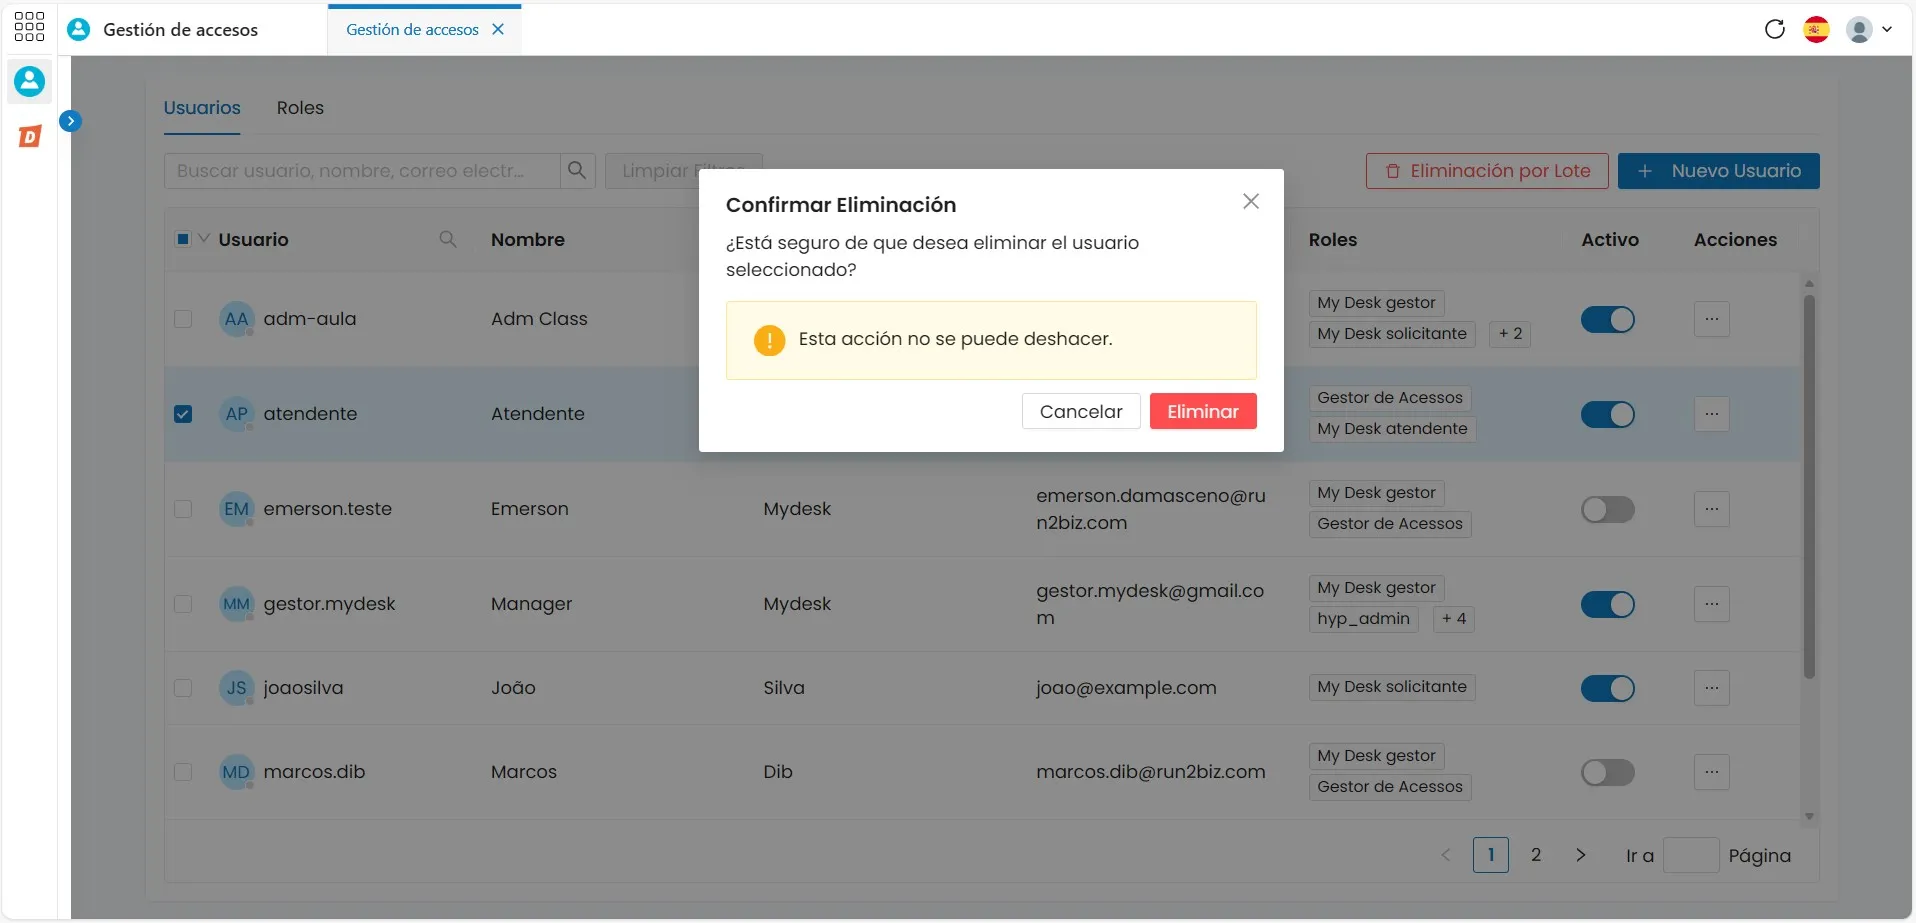Enable Activo switch for emerson.teste
This screenshot has height=923, width=1916.
(1607, 509)
